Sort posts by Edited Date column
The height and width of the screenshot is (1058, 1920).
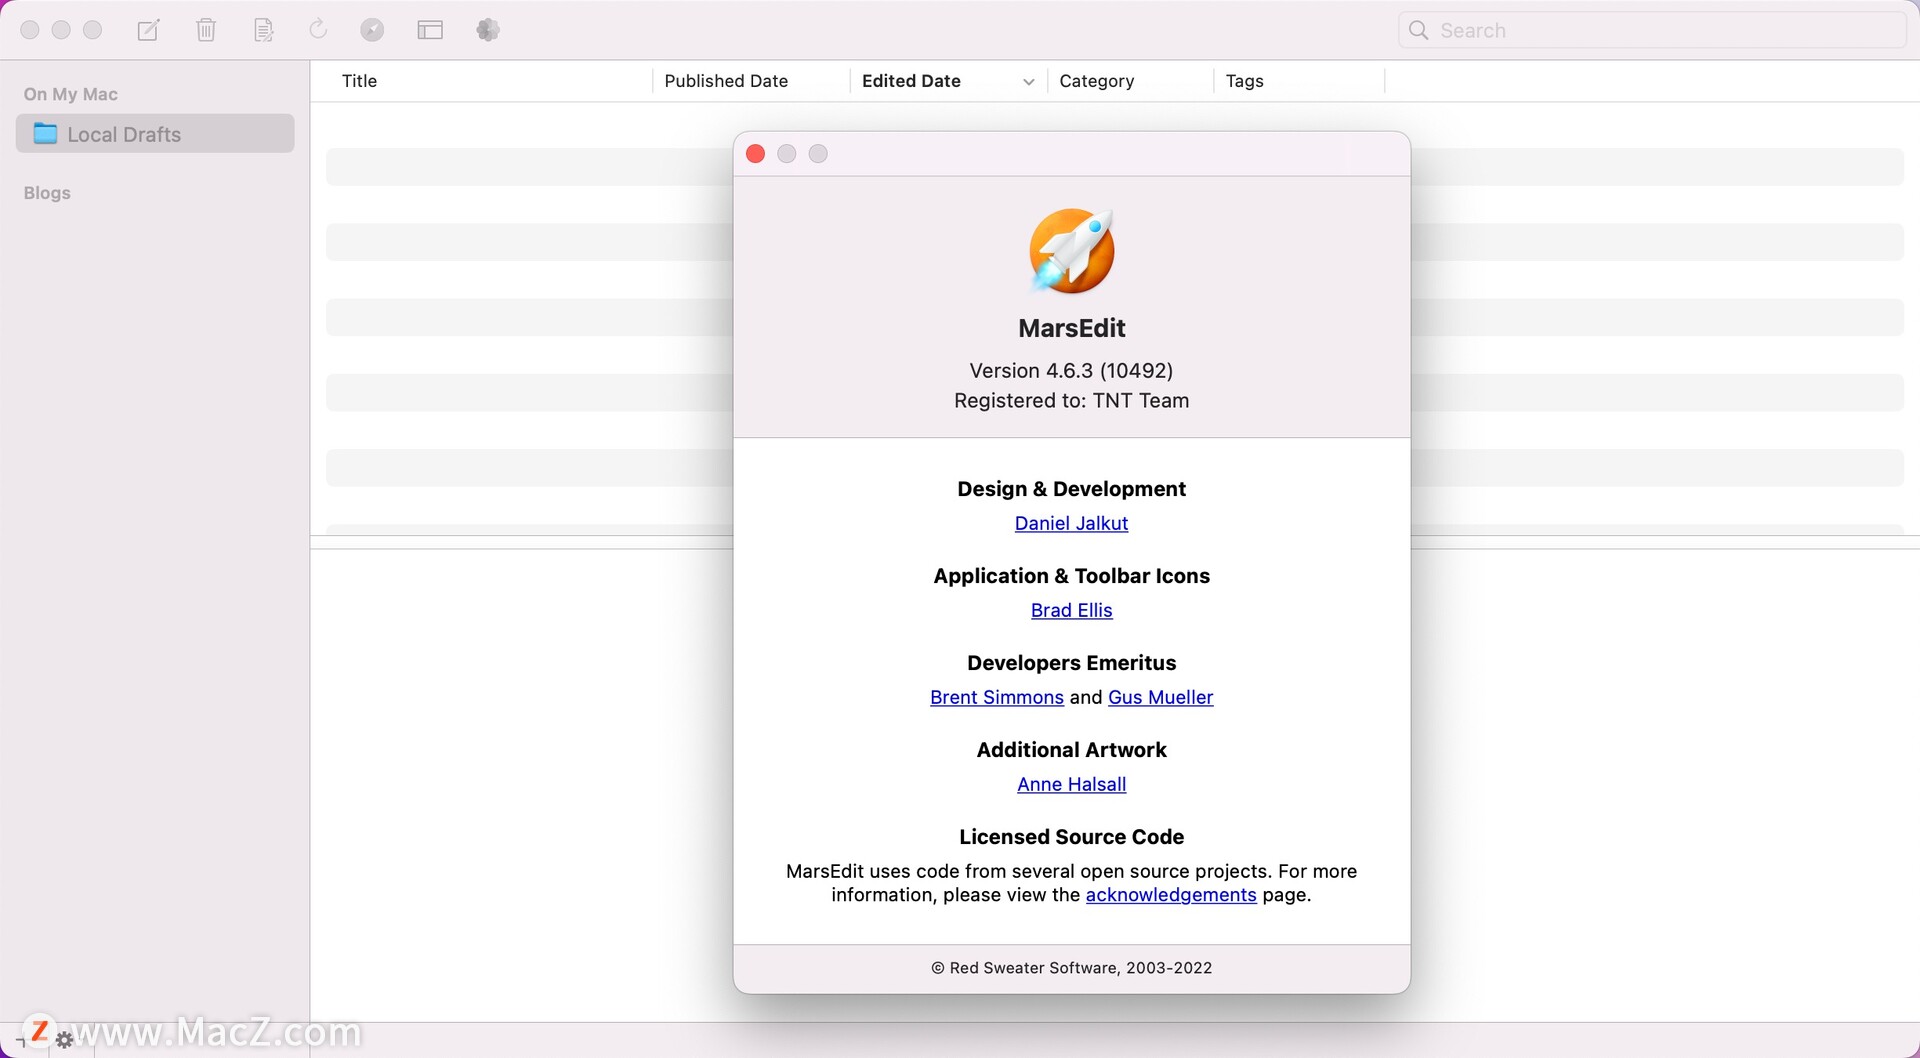pos(911,81)
